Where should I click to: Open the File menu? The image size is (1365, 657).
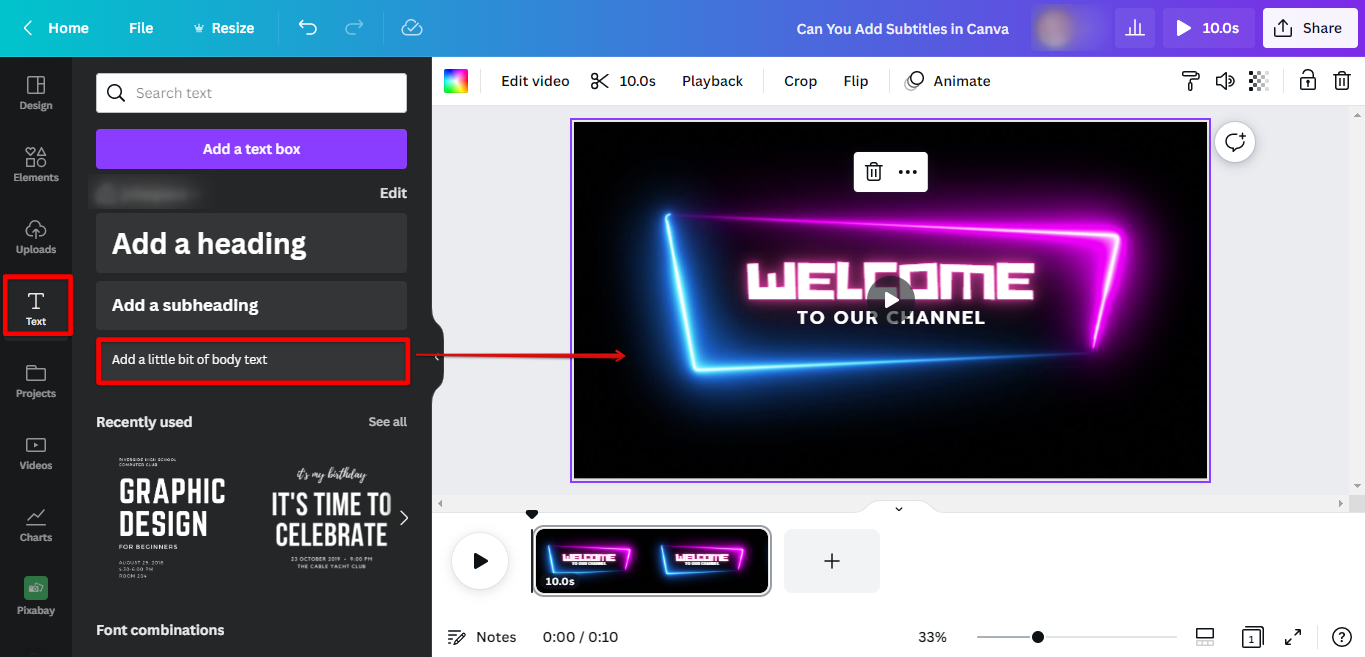tap(141, 28)
